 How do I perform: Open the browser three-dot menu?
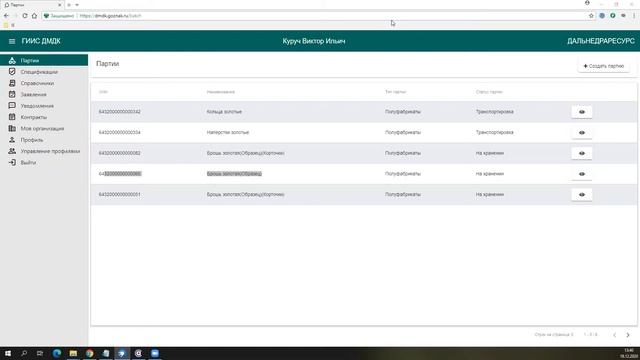point(634,16)
